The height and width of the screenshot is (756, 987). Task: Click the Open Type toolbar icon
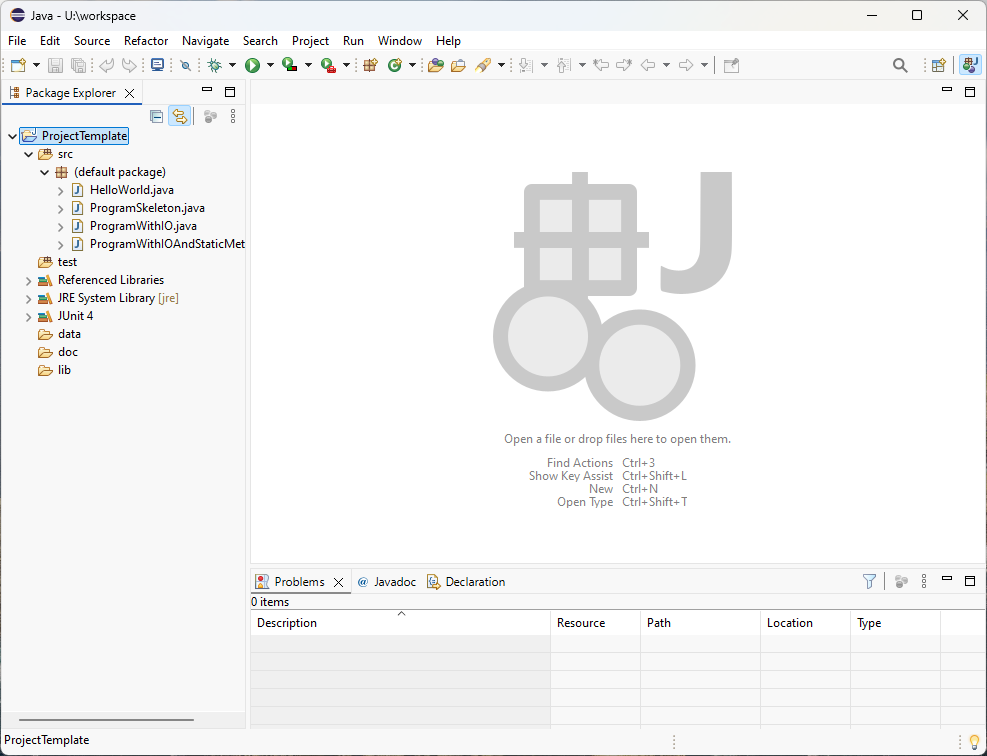(435, 65)
